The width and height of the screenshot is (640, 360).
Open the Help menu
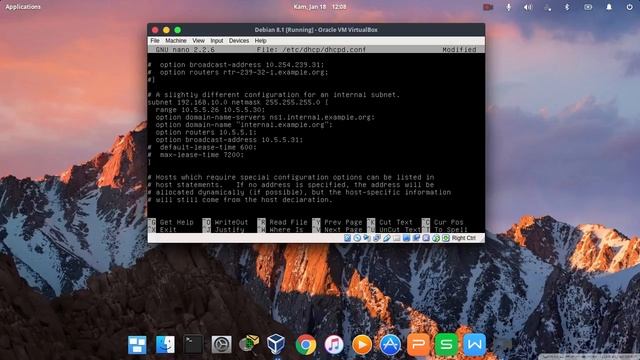pyautogui.click(x=260, y=41)
